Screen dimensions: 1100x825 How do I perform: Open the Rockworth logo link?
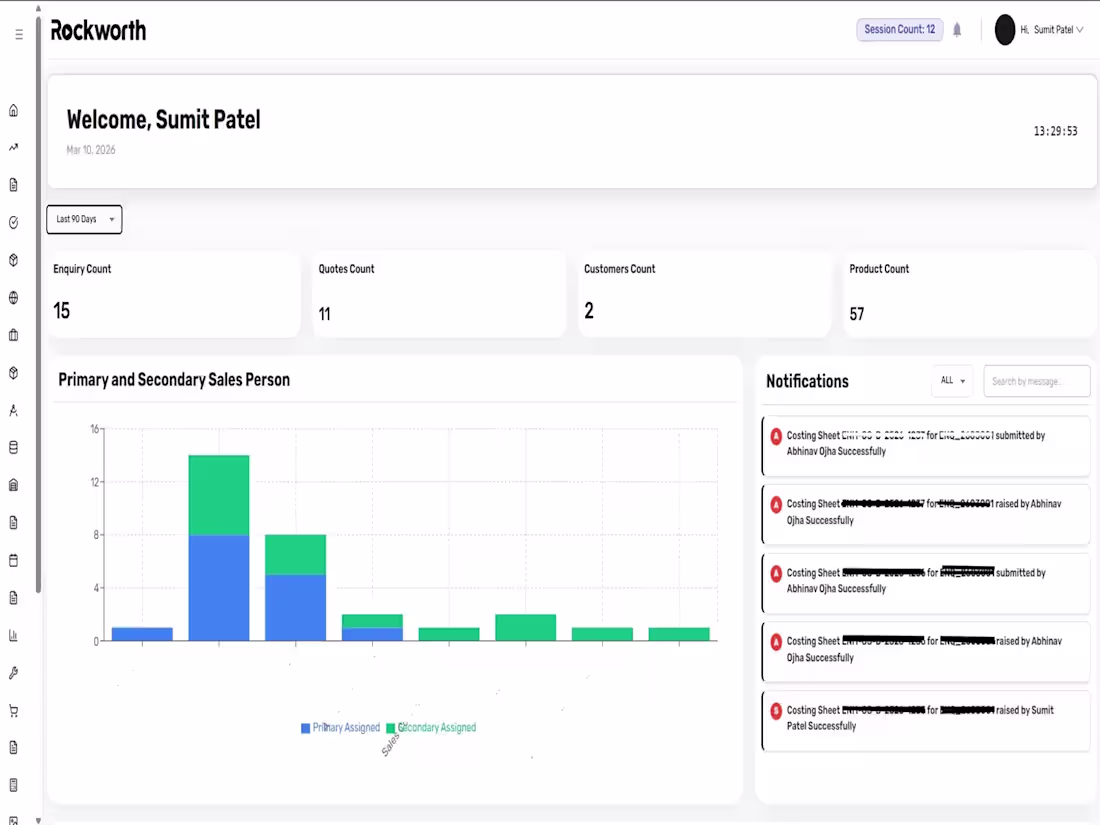click(x=98, y=31)
